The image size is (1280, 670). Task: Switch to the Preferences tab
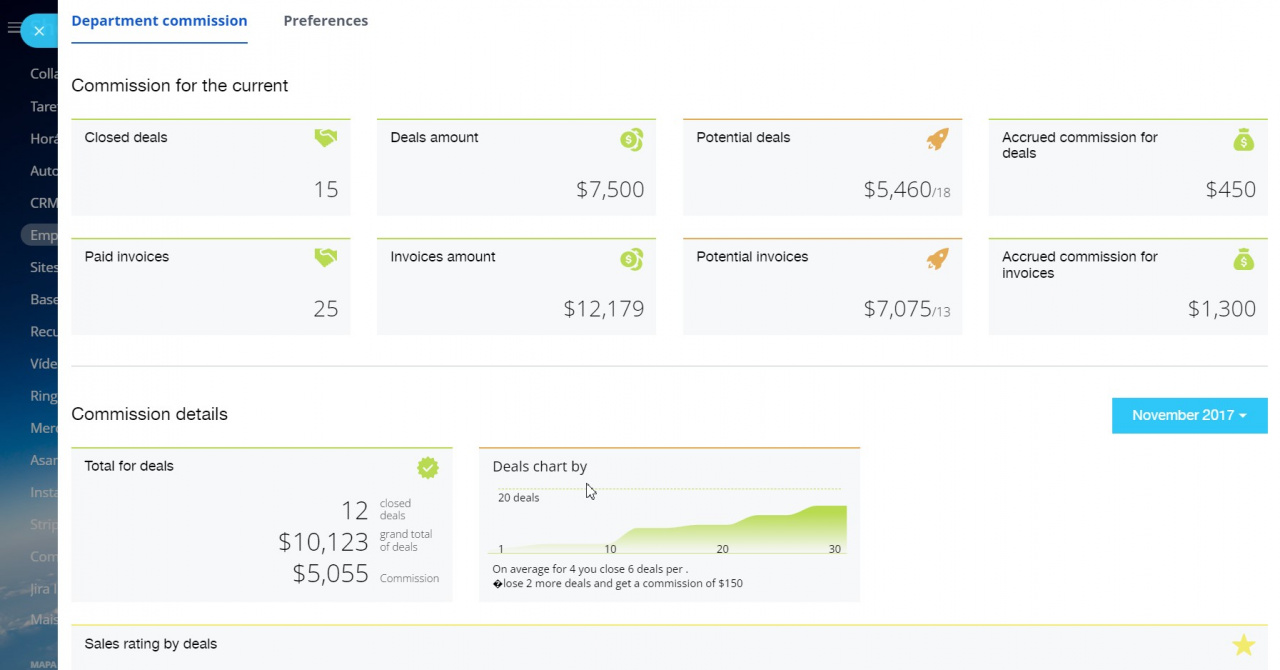pyautogui.click(x=325, y=21)
